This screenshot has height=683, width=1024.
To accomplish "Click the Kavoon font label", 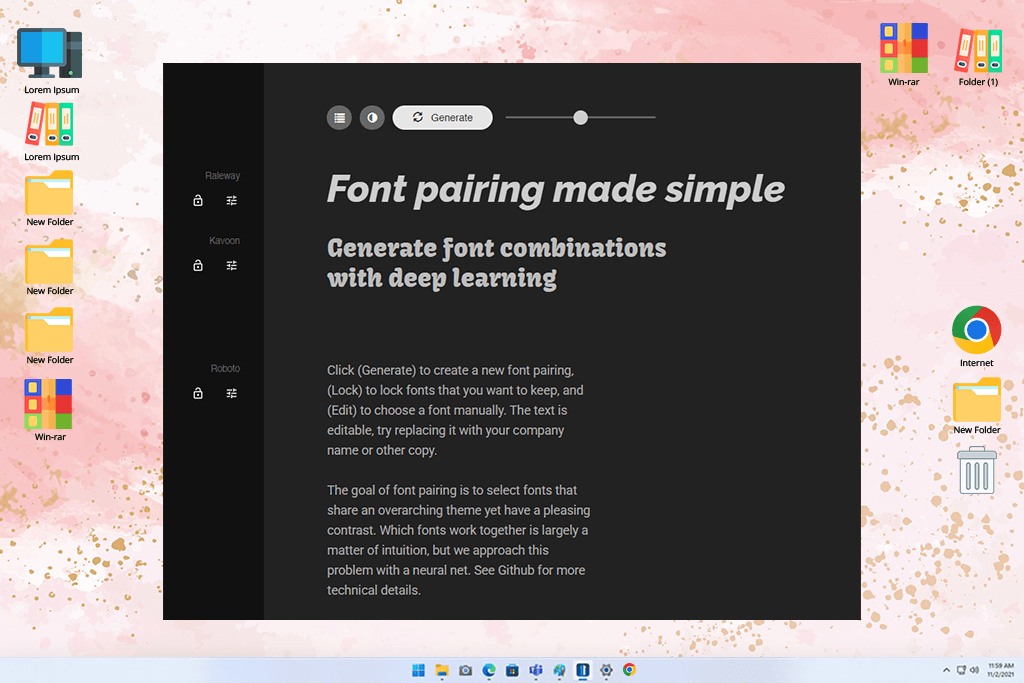I will (x=225, y=240).
